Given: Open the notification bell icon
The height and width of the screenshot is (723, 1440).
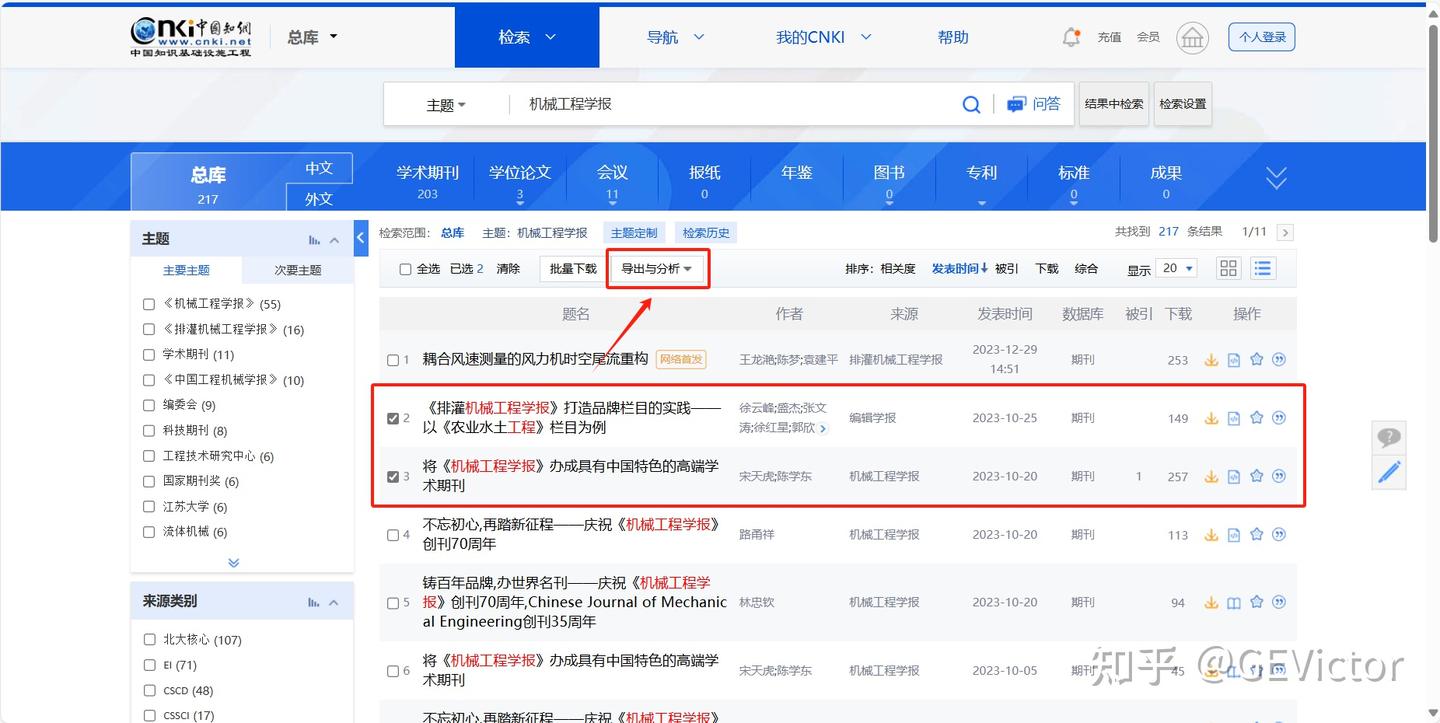Looking at the screenshot, I should click(1071, 37).
